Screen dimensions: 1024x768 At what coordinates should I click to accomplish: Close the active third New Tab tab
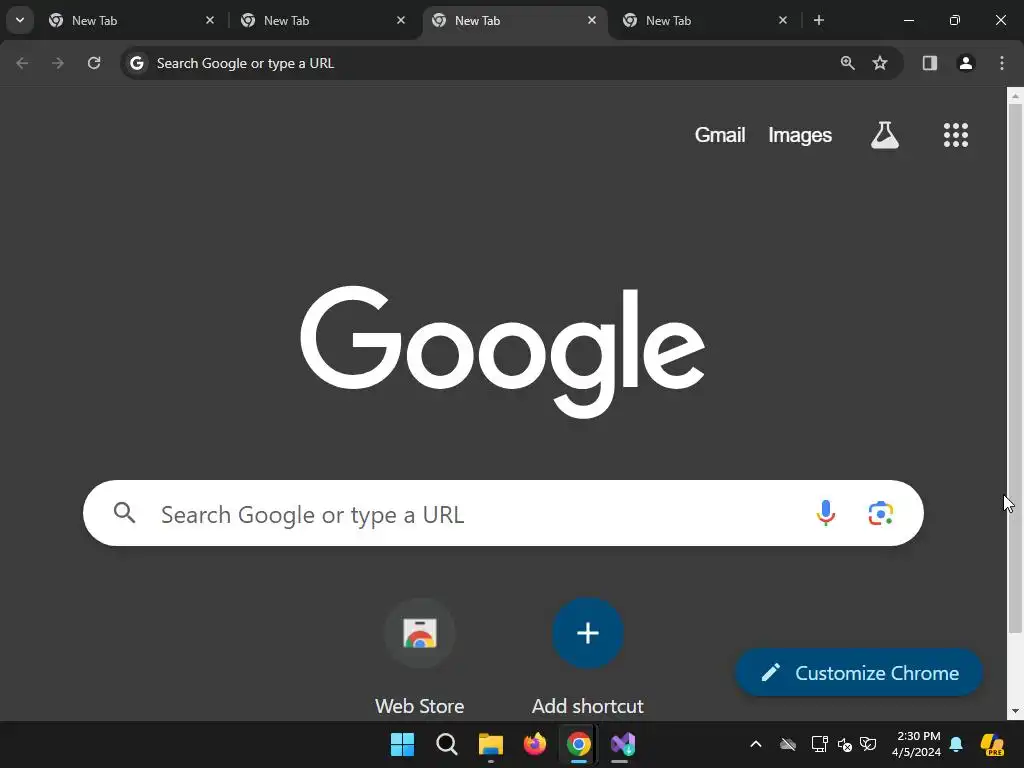click(x=592, y=20)
